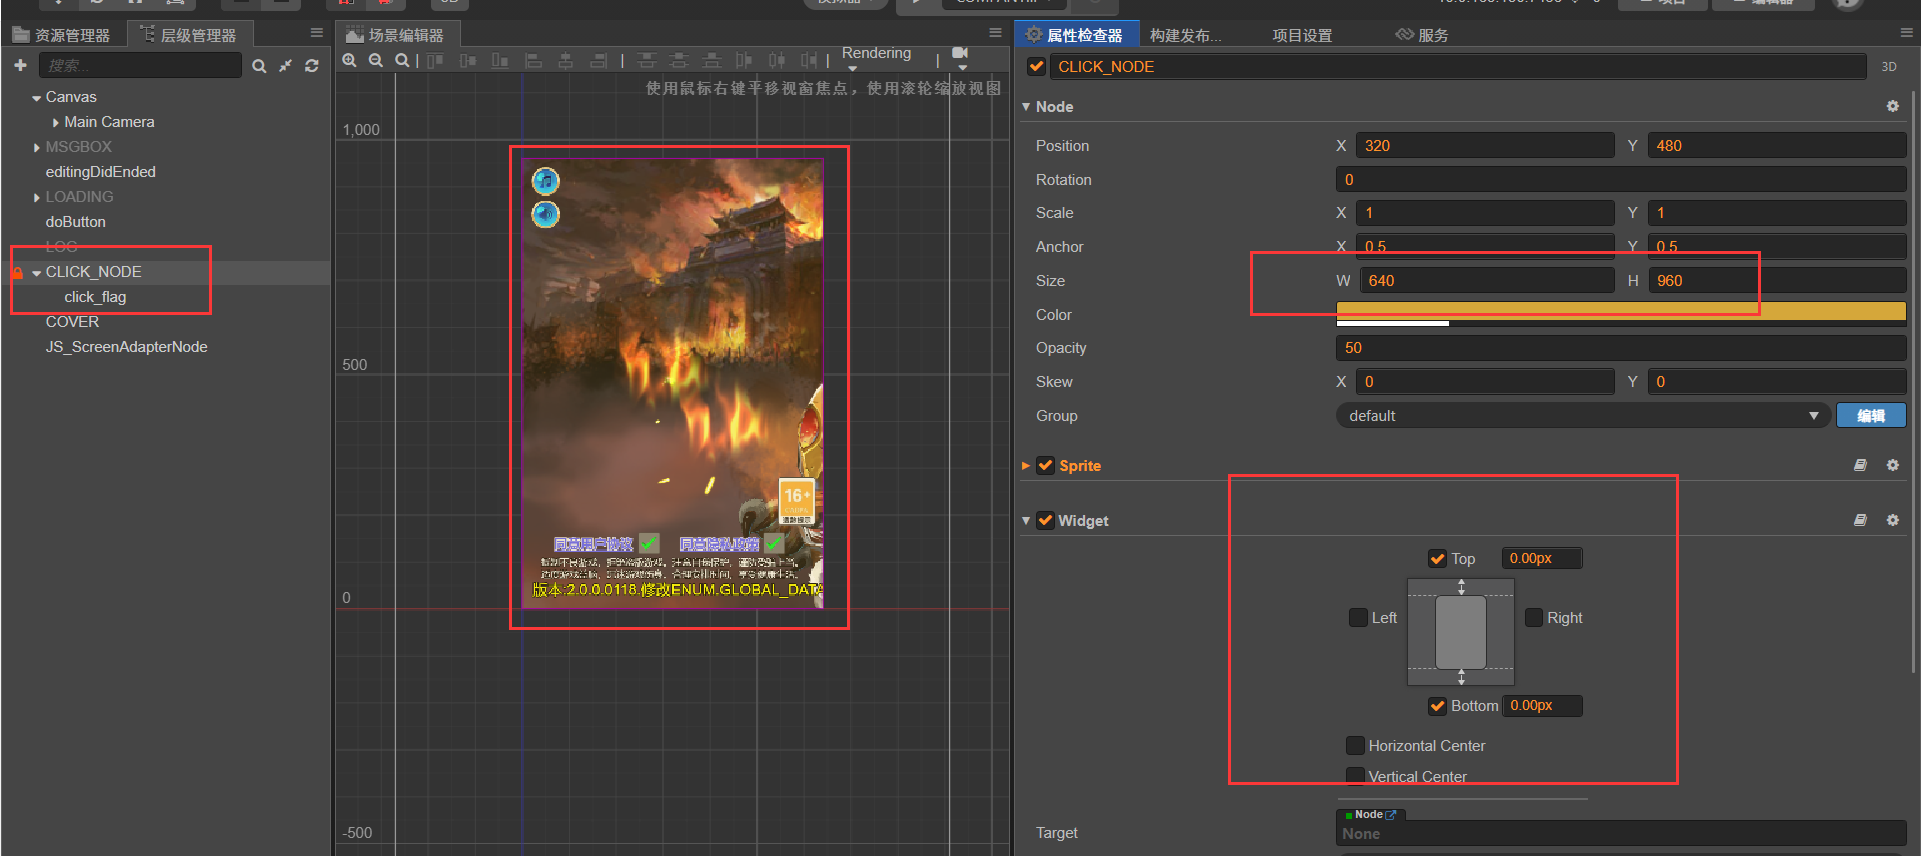This screenshot has height=856, width=1921.
Task: Open the inspector panel hamburger menu
Action: pos(1907,33)
